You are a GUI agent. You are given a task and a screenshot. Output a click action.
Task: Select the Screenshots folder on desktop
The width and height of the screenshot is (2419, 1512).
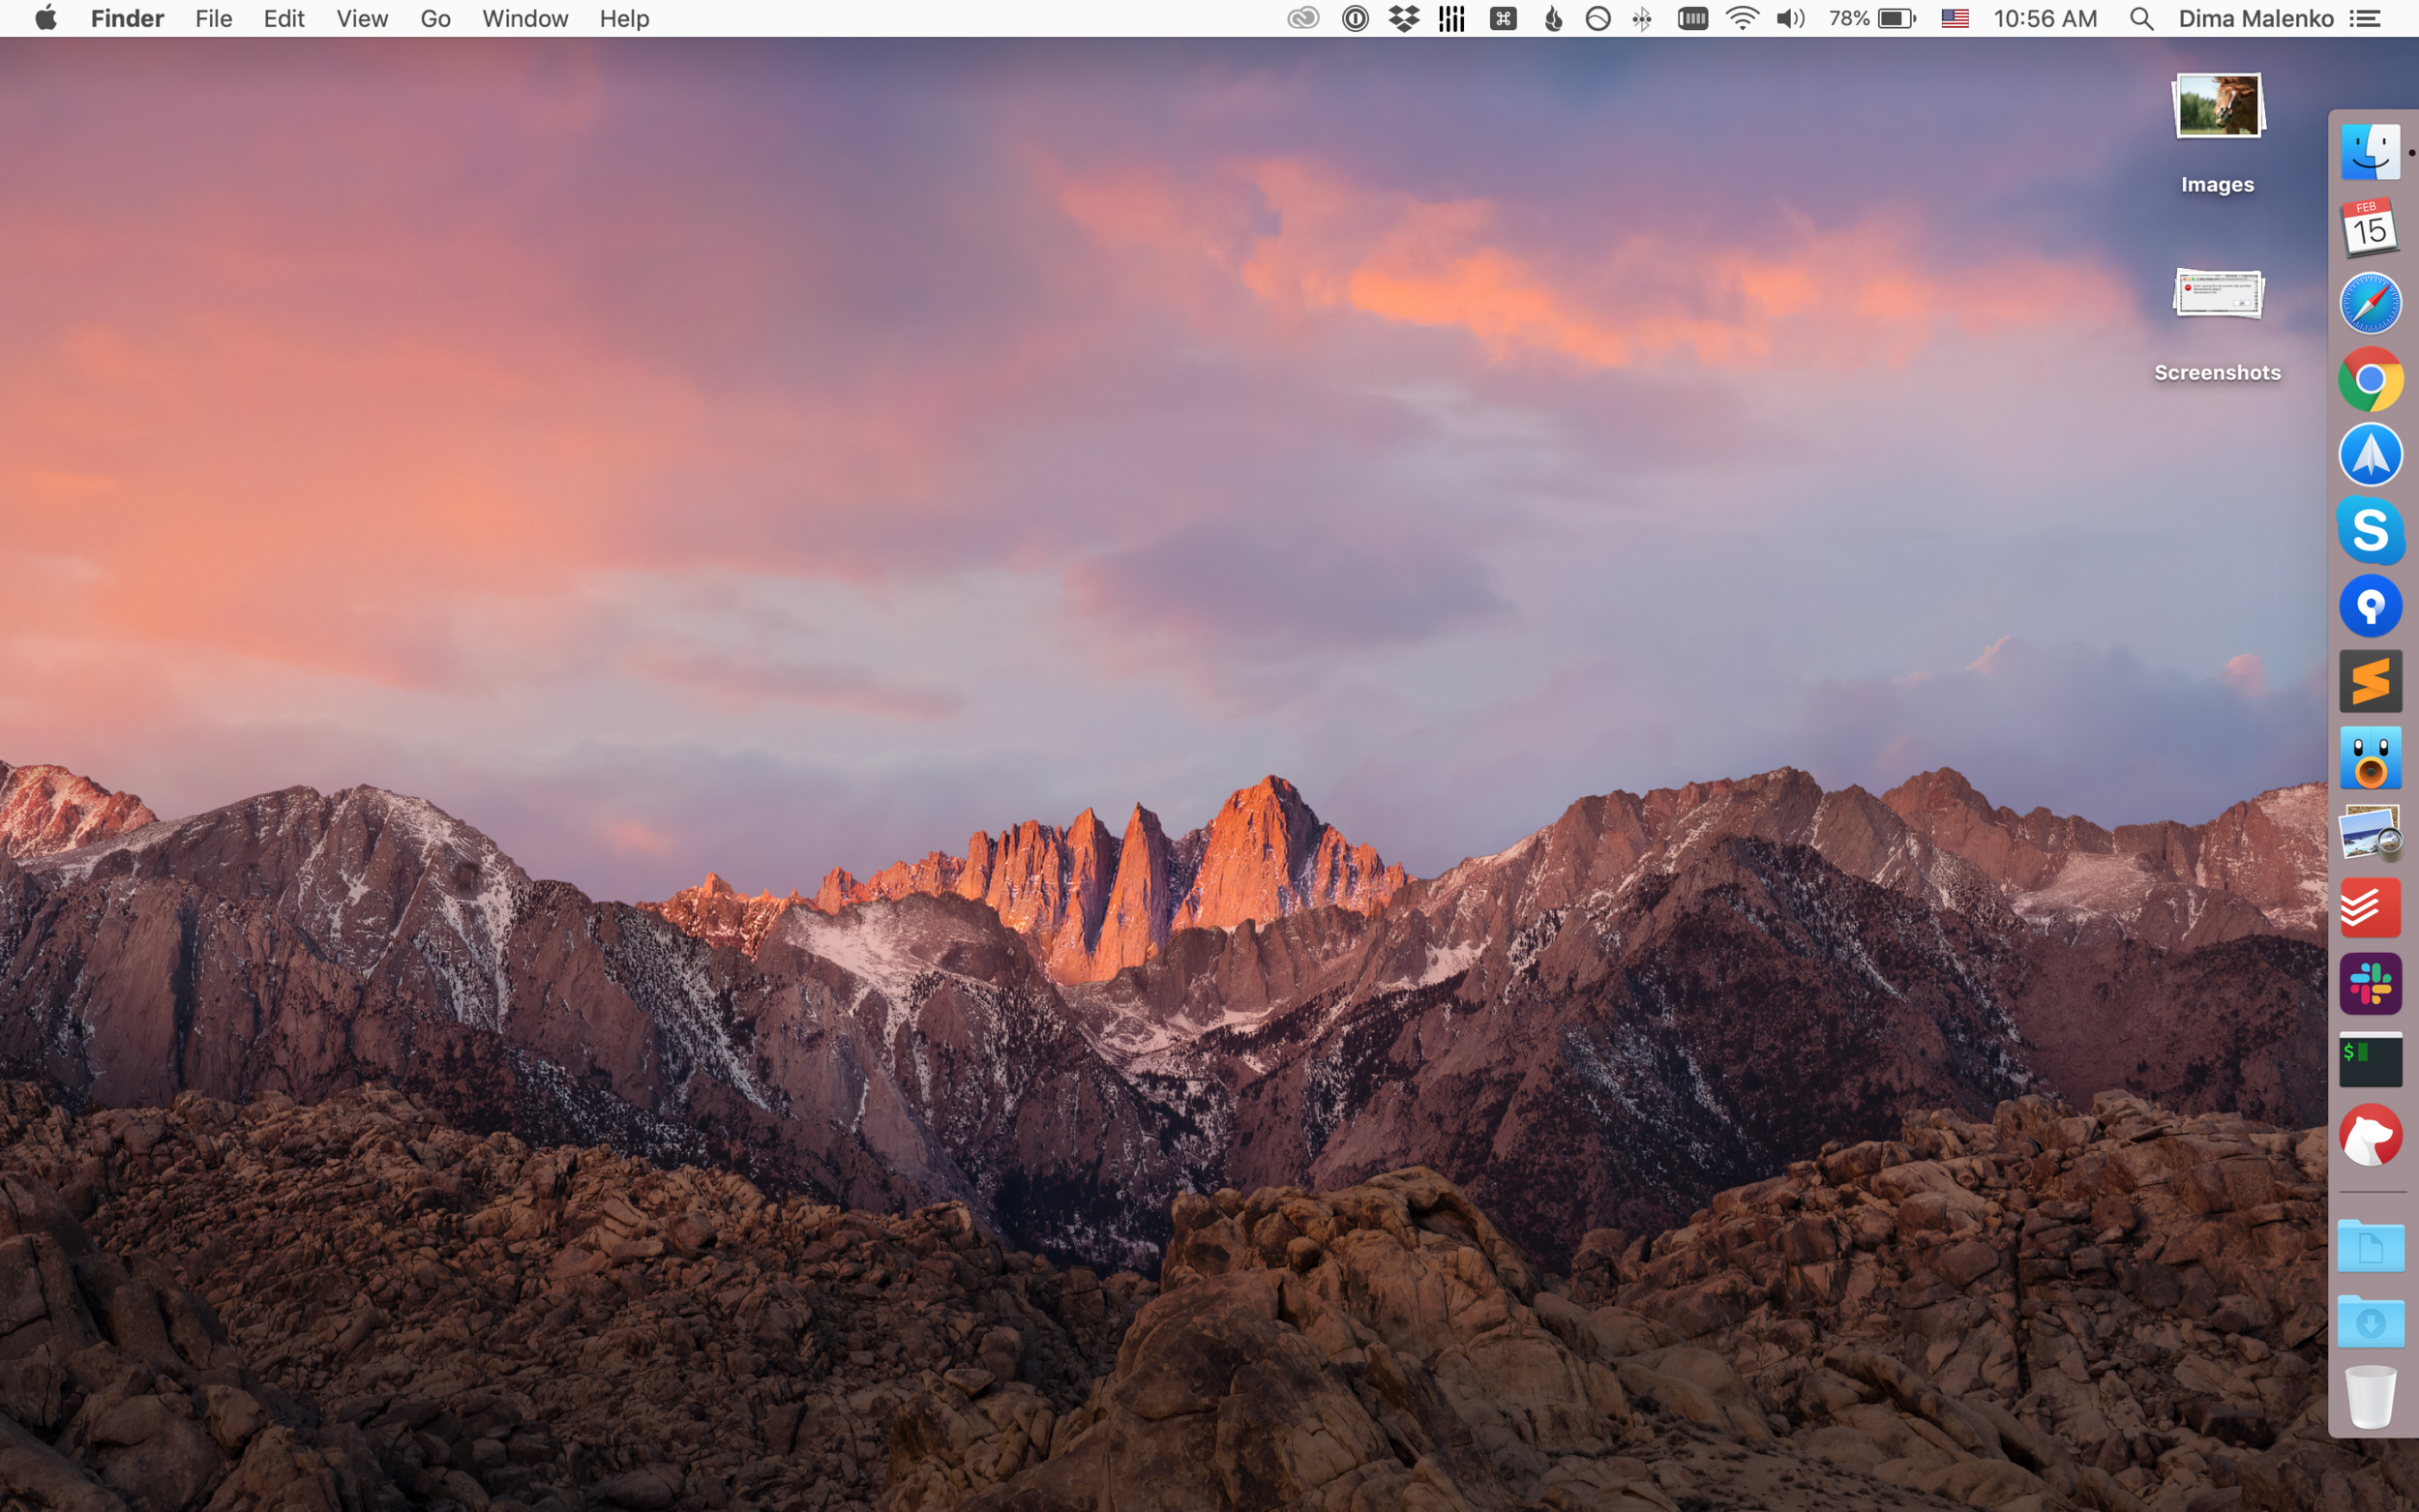coord(2217,296)
